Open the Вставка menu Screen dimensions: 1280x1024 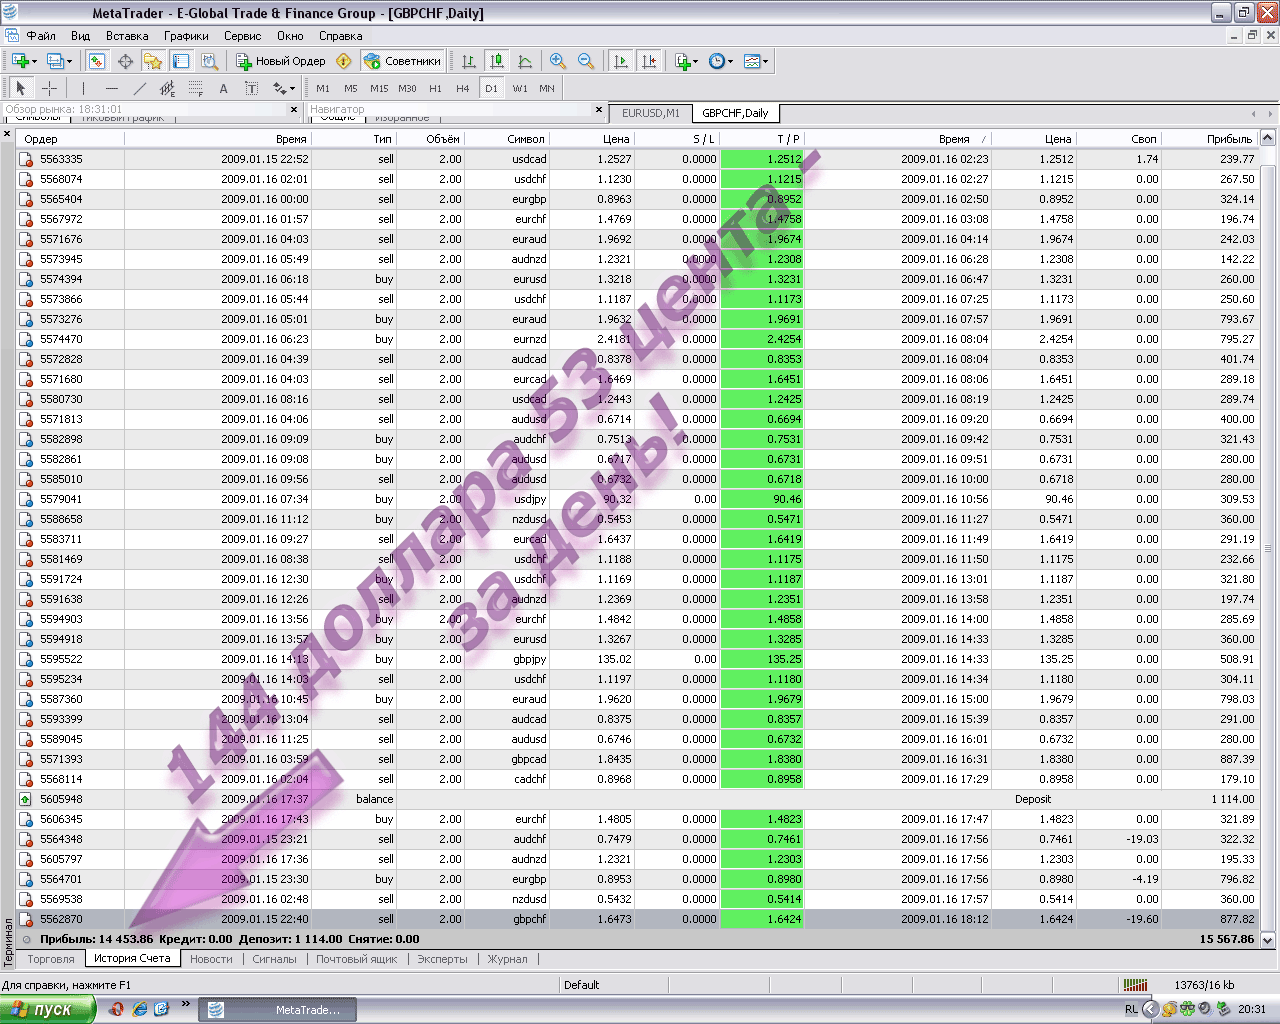[x=127, y=36]
